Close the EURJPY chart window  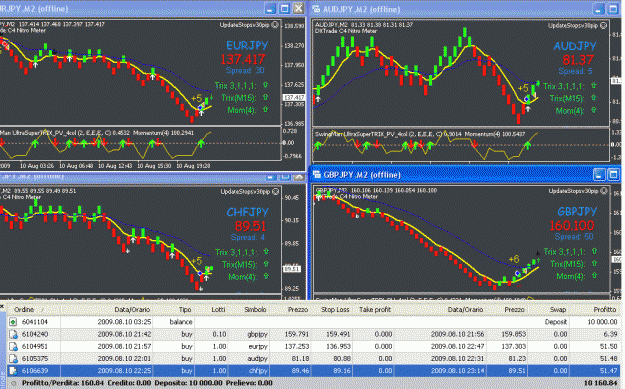(298, 8)
